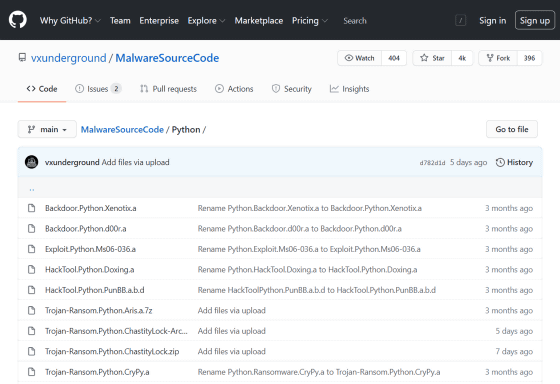Open commit 'Rename Python.Exploit.Ms06-036.a' message
Screen dimensions: 560x384
click(x=309, y=249)
